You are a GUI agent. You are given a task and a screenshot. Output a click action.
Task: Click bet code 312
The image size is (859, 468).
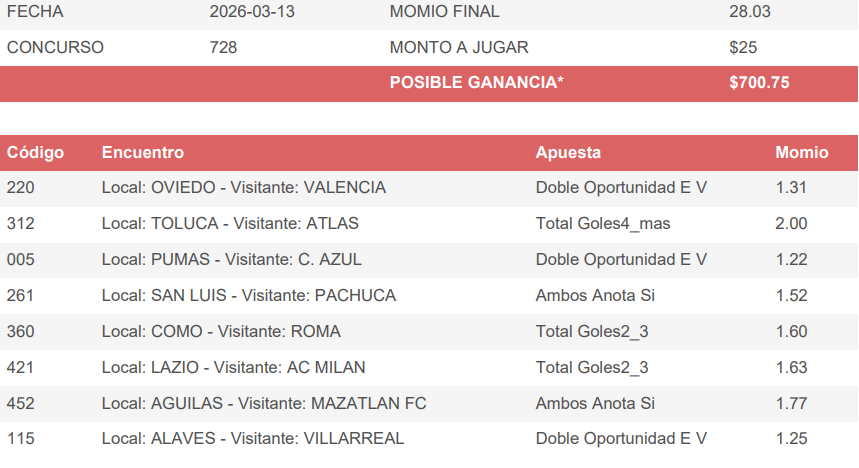click(x=20, y=224)
